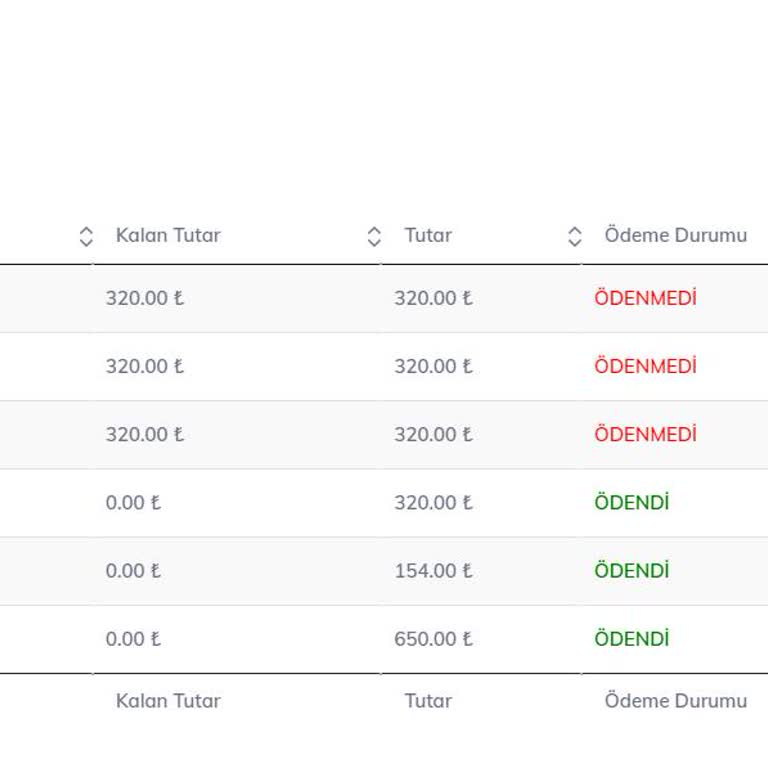Click sort arrows icon beside Ödeme Durumu
Image resolution: width=768 pixels, height=768 pixels.
(x=574, y=236)
